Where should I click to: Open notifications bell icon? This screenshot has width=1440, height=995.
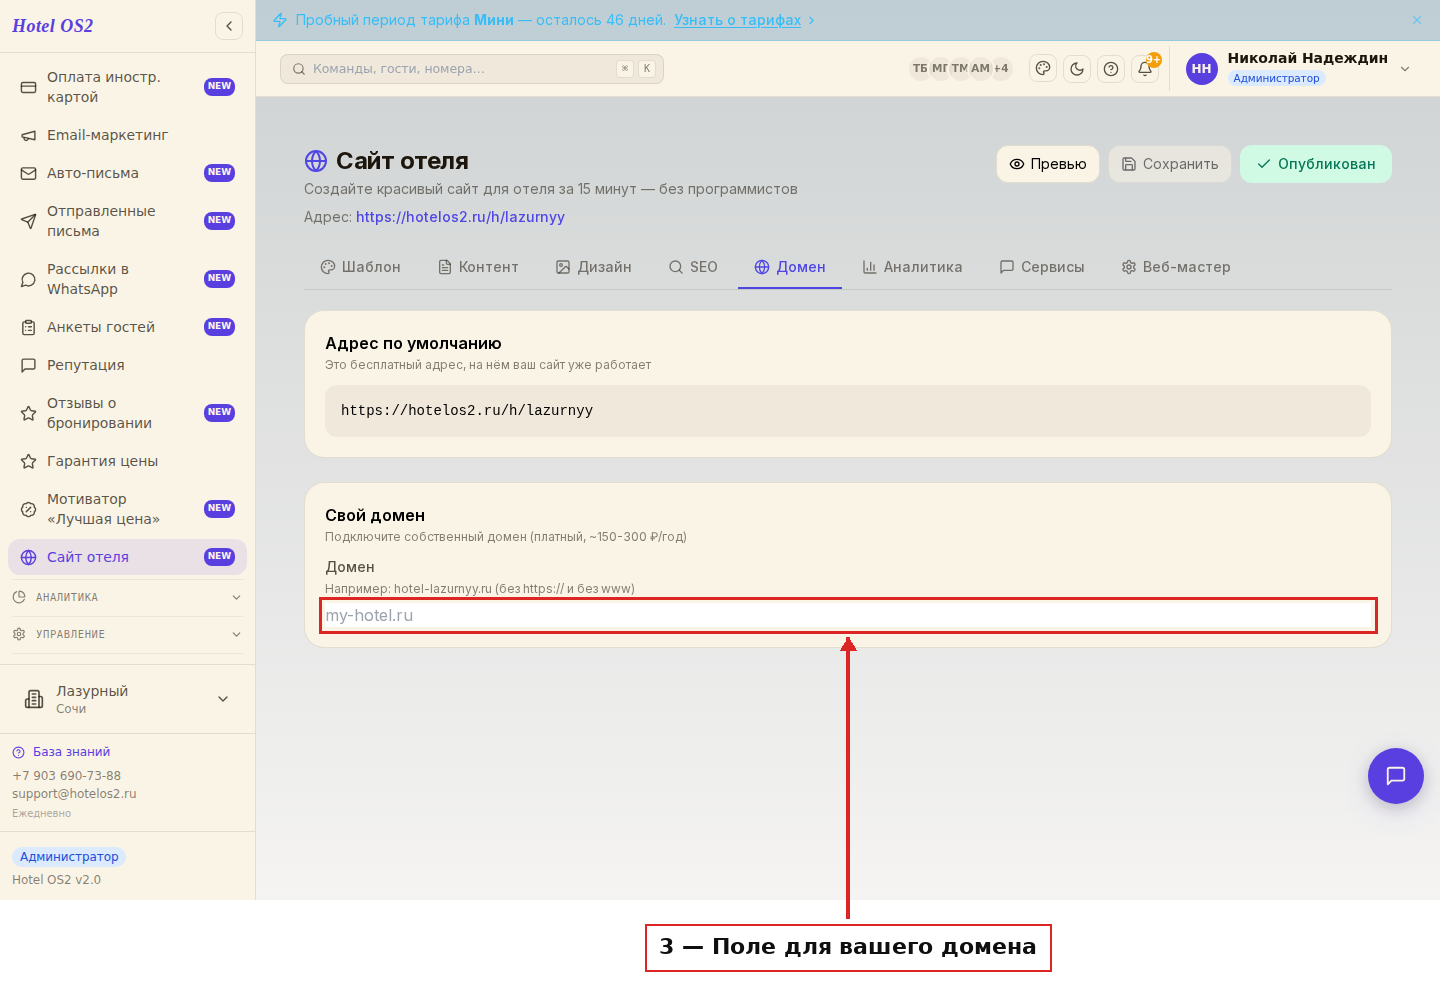coord(1145,69)
